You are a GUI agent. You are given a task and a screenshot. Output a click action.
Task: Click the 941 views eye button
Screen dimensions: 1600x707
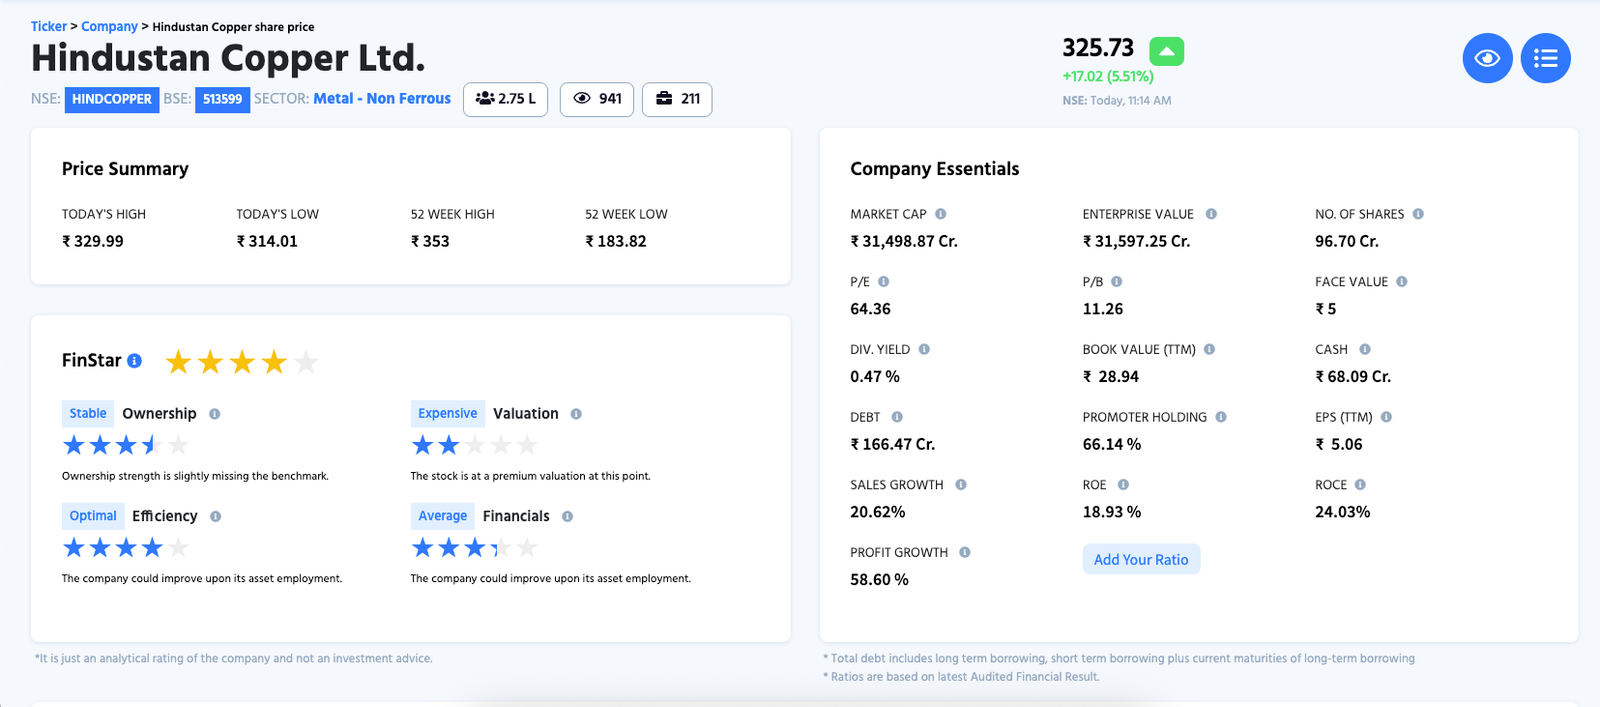pyautogui.click(x=597, y=99)
